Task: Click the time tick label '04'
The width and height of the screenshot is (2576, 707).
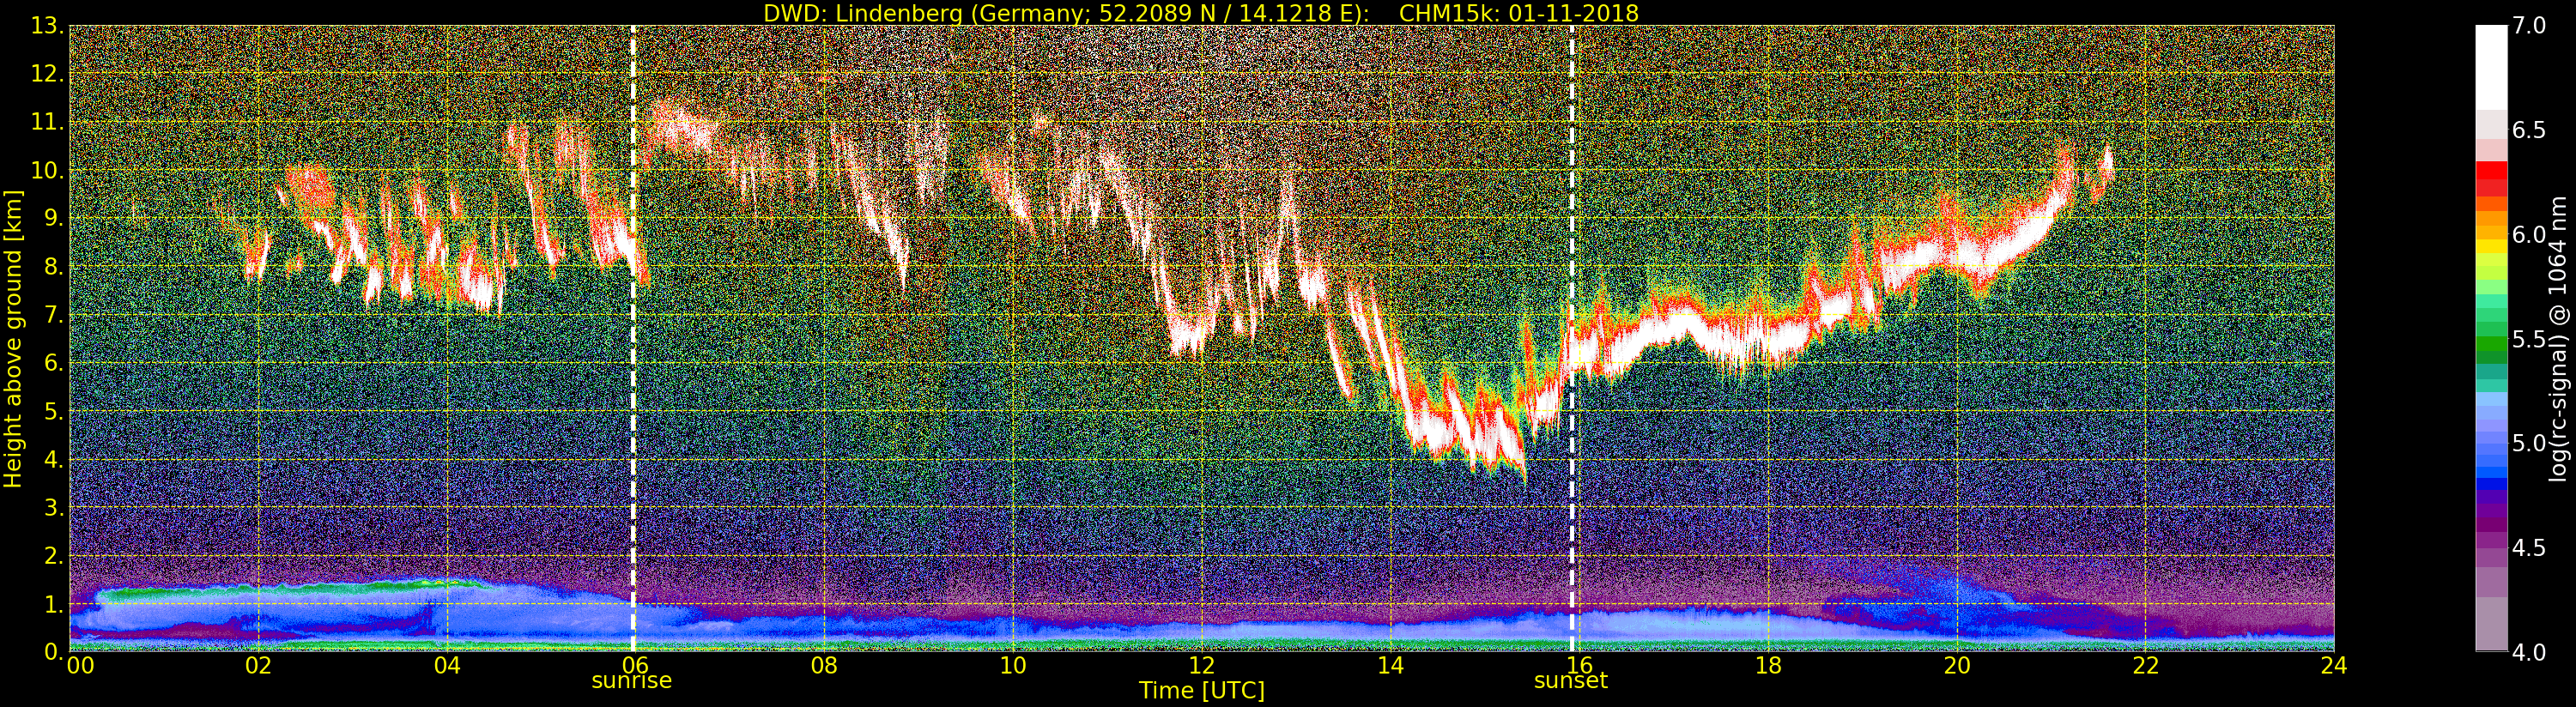Action: (447, 665)
